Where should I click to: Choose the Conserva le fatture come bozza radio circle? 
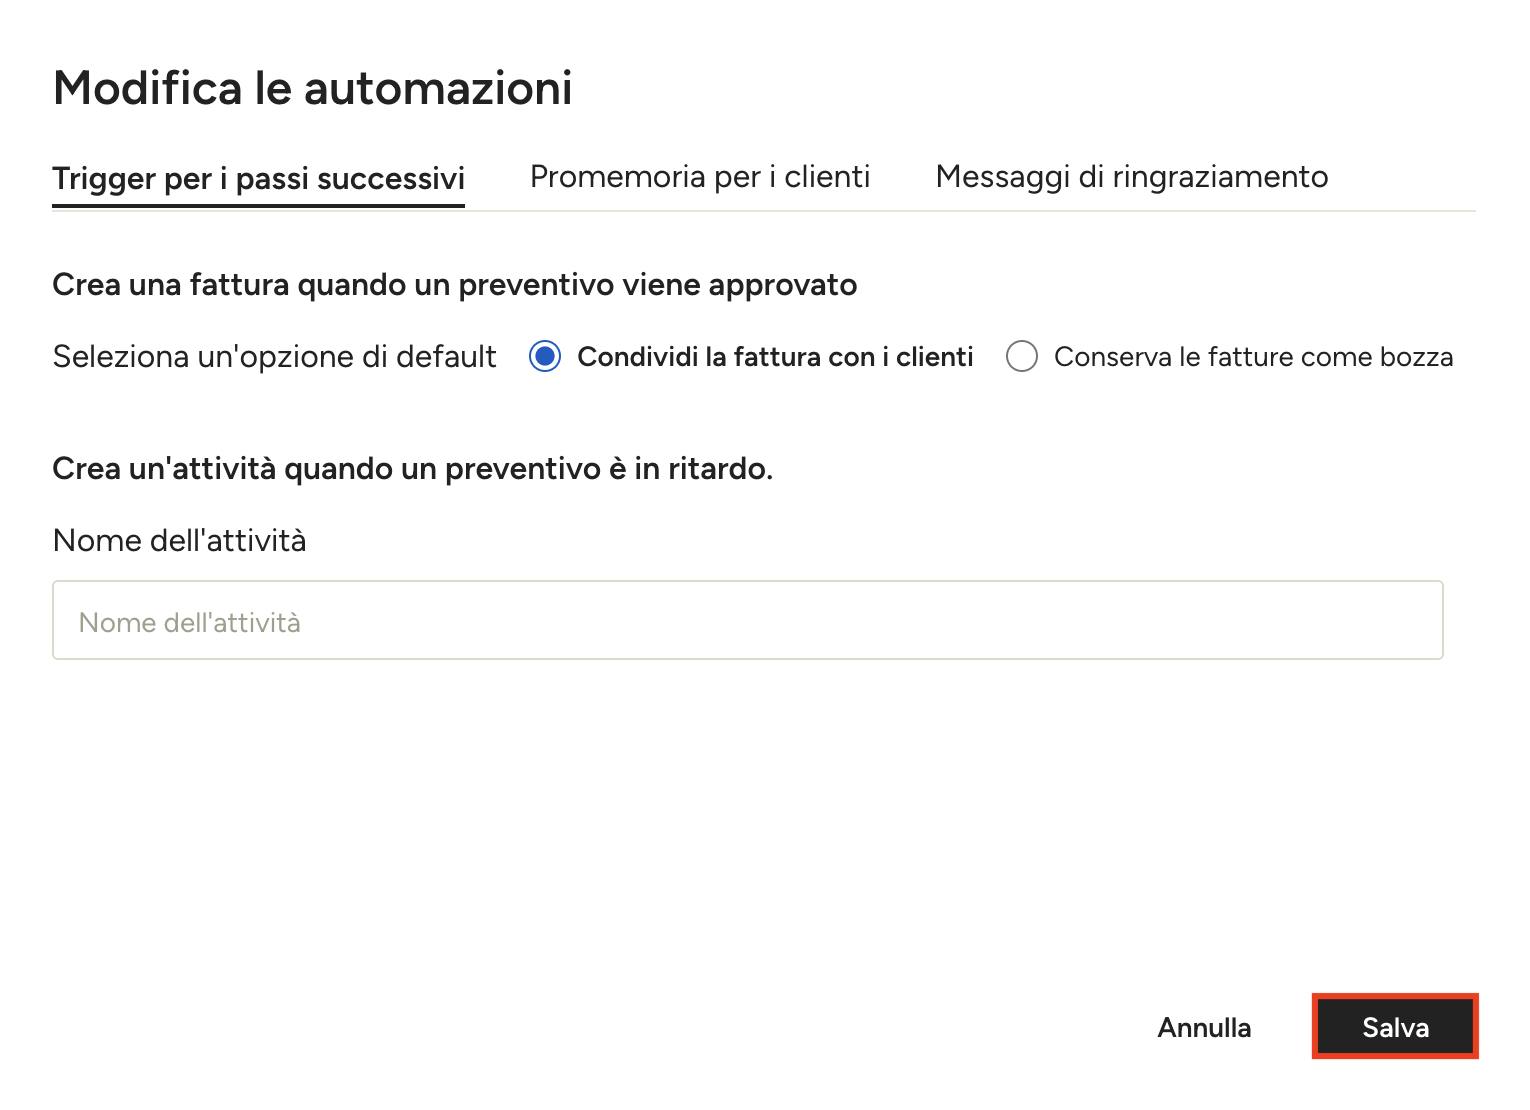coord(1022,357)
